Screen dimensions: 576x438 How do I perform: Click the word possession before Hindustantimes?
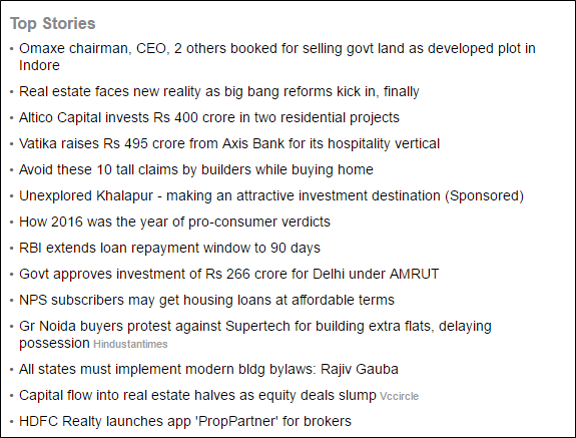tap(54, 344)
